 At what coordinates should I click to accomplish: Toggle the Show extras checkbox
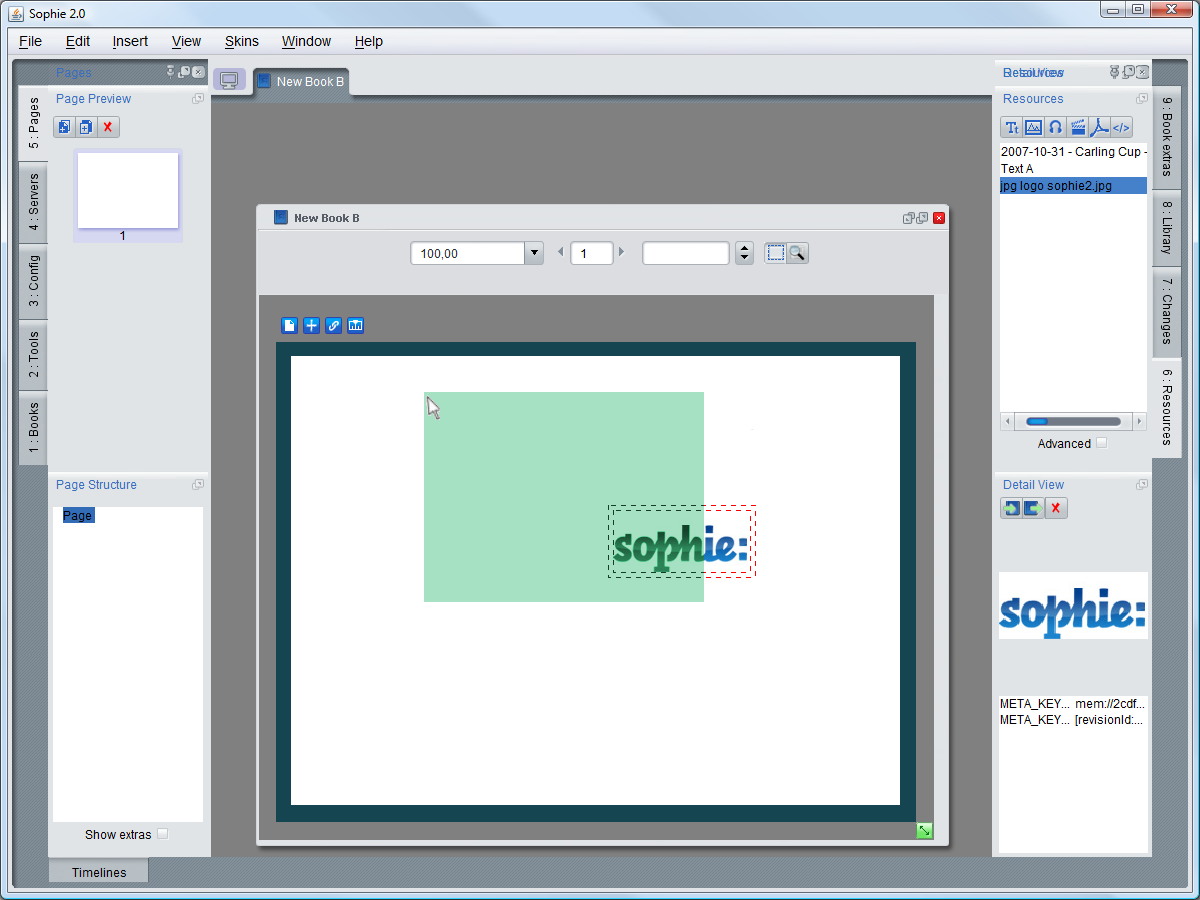pyautogui.click(x=163, y=834)
